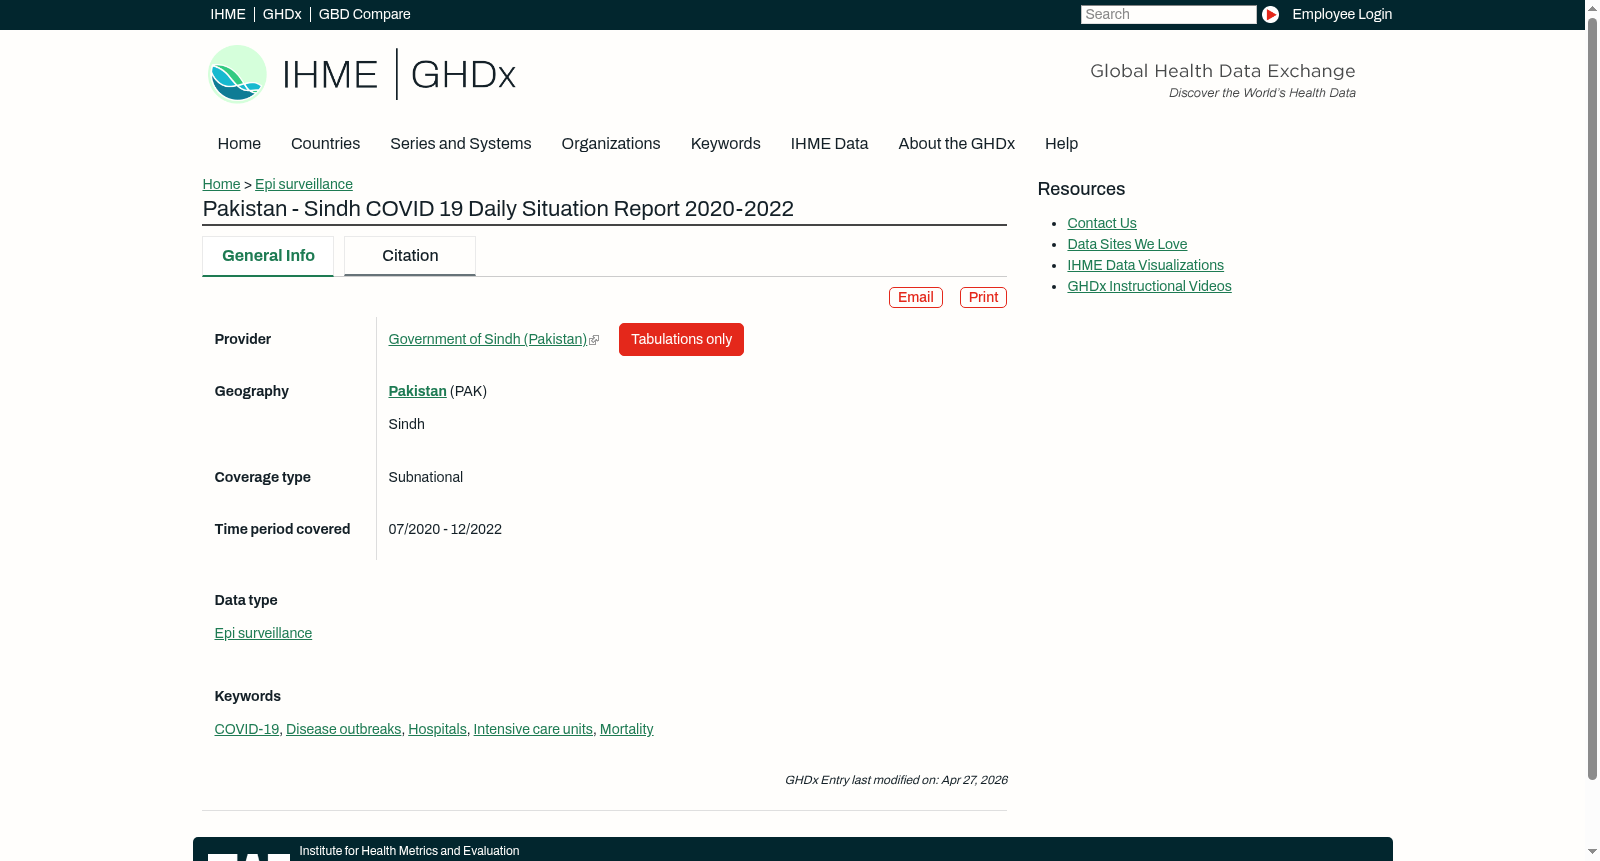Click the IHME GHDx logo

click(x=361, y=74)
